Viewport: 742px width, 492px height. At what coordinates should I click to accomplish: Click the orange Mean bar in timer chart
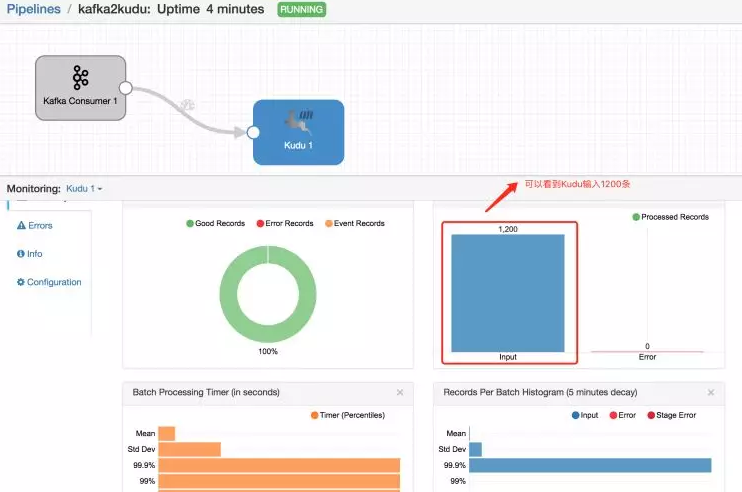tap(167, 433)
